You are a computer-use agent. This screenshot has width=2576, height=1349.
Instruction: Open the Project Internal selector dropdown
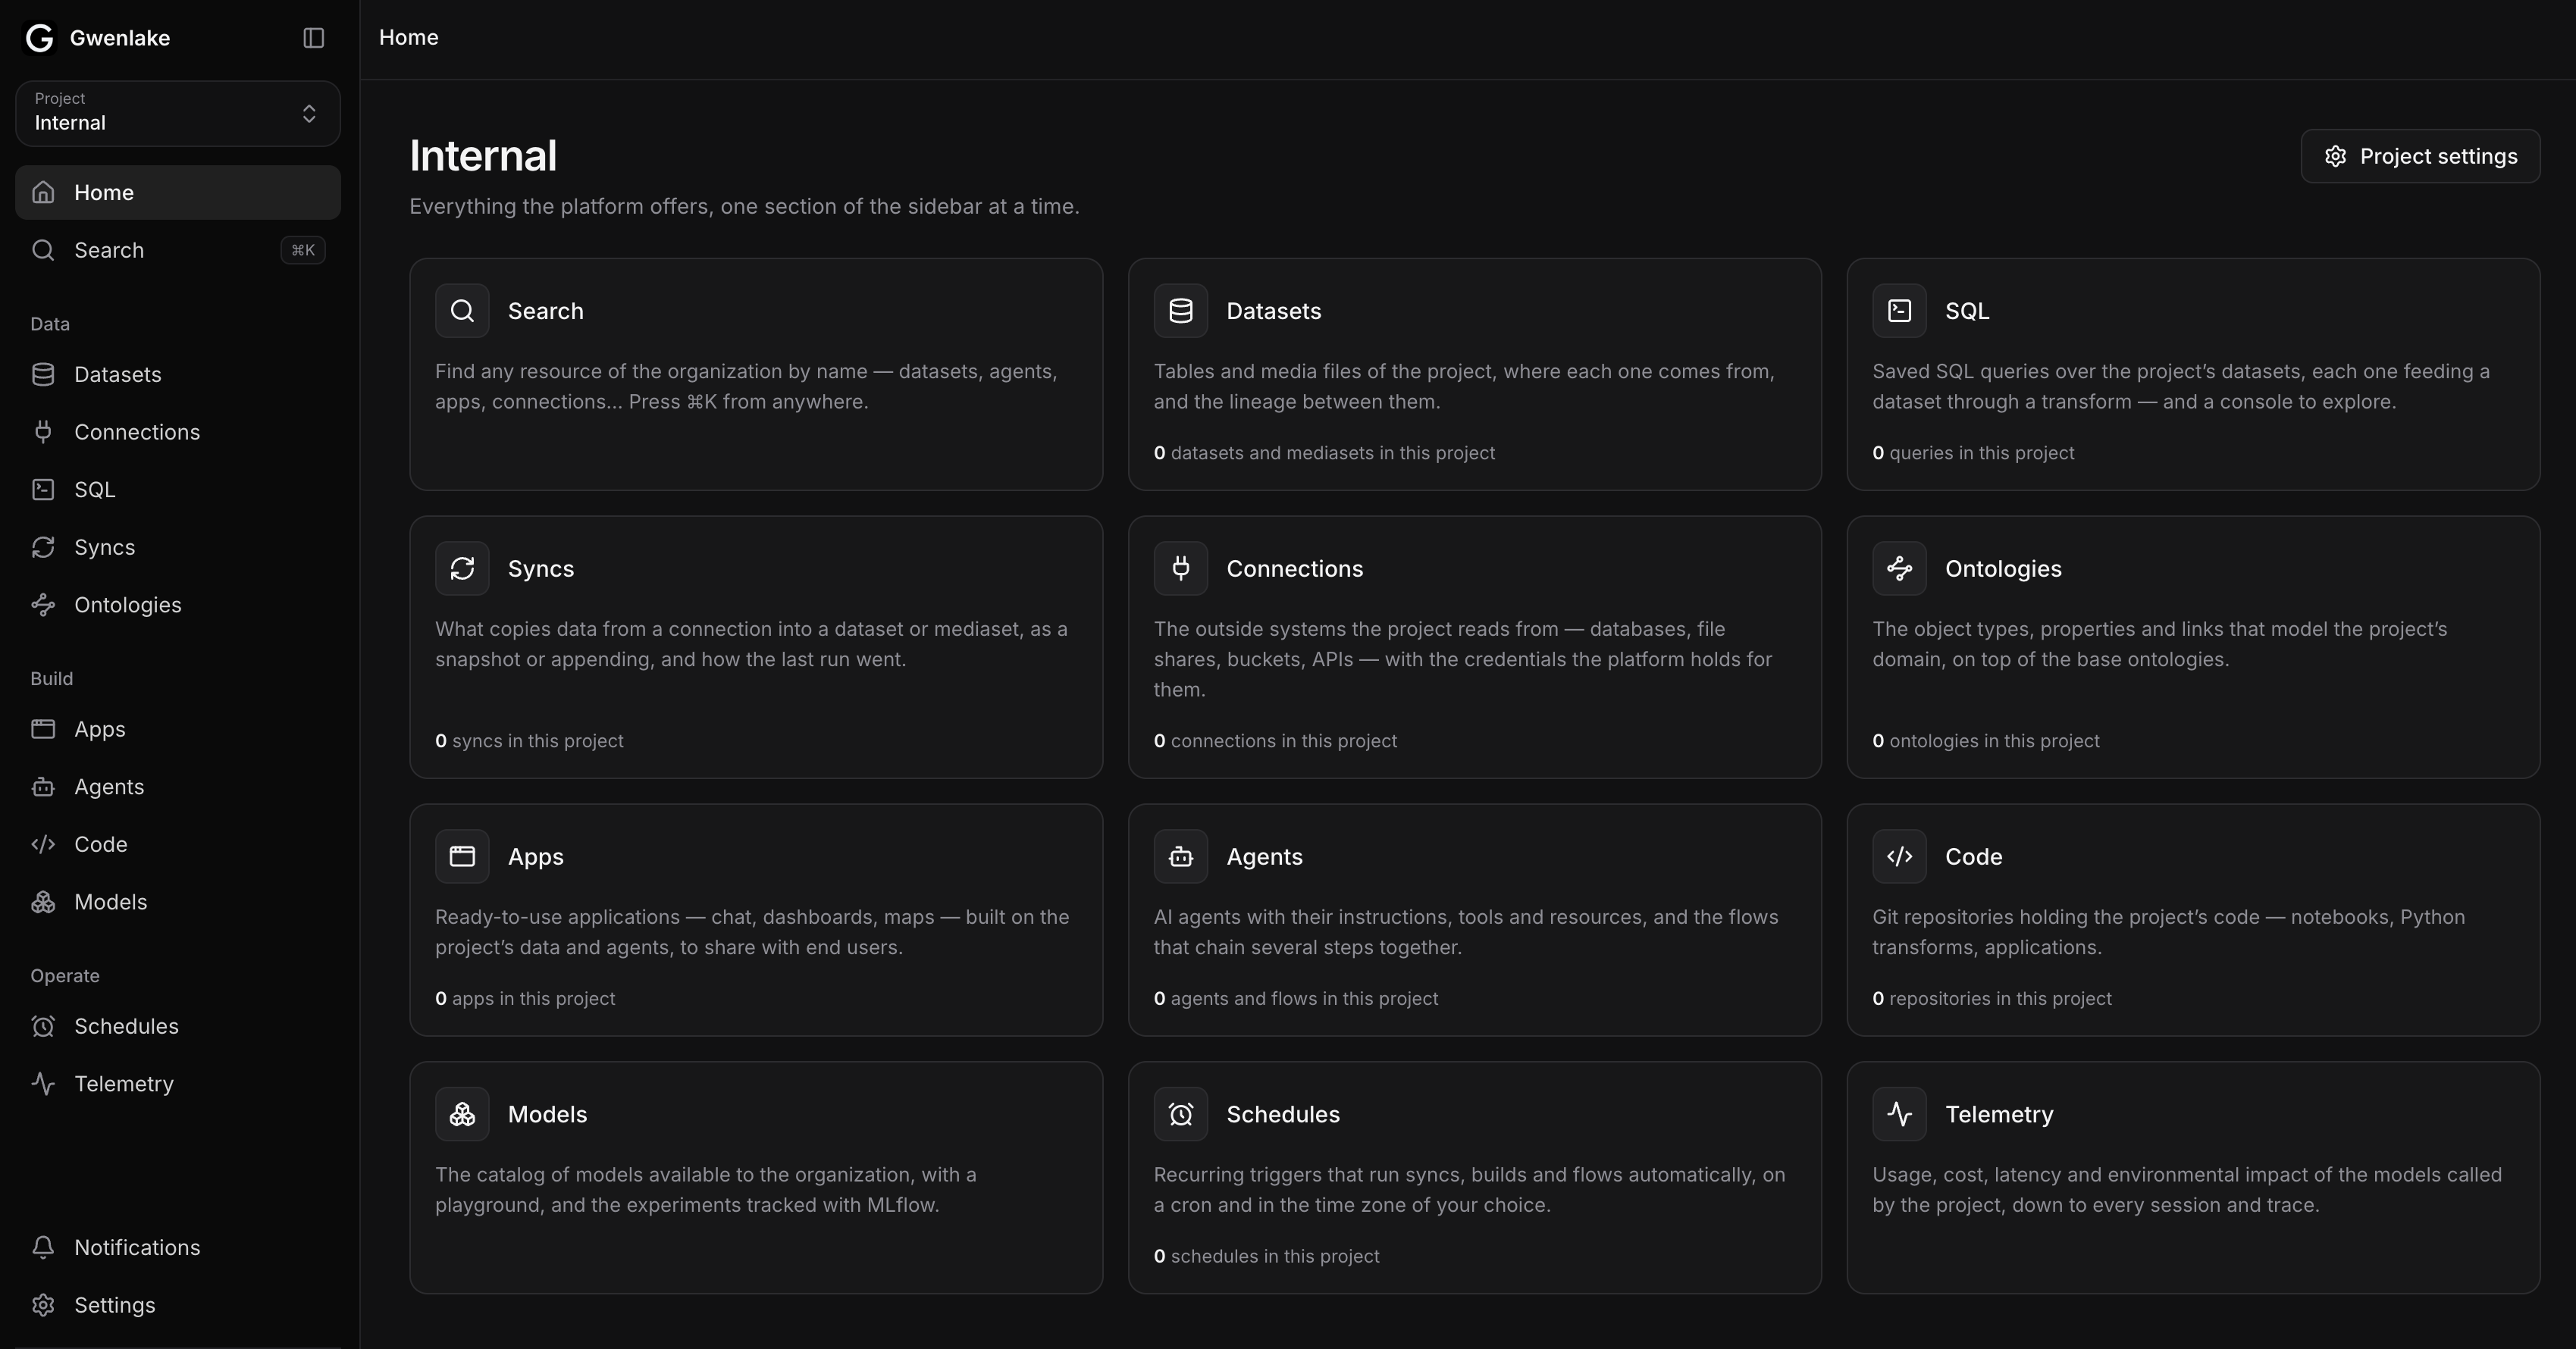(x=178, y=113)
